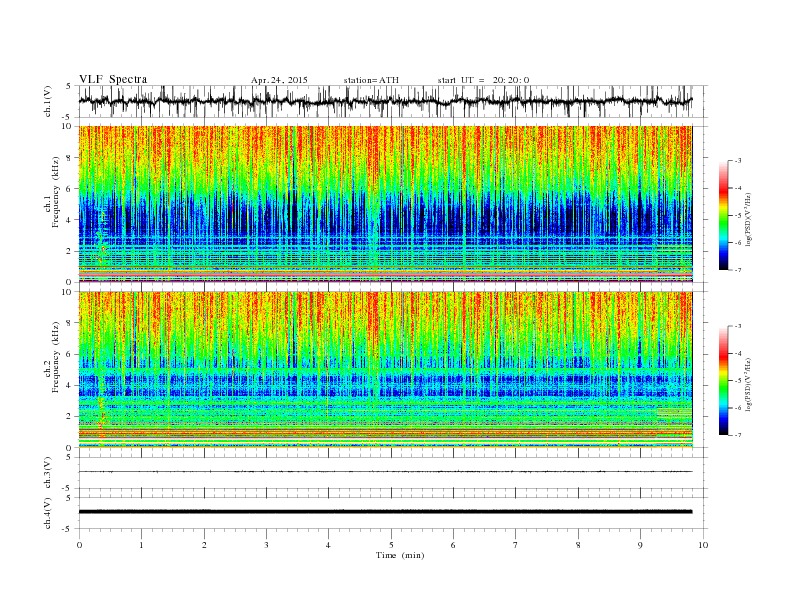Click the "8" tick label on the time axis
Viewport: 792px width, 612px height.
(x=578, y=545)
